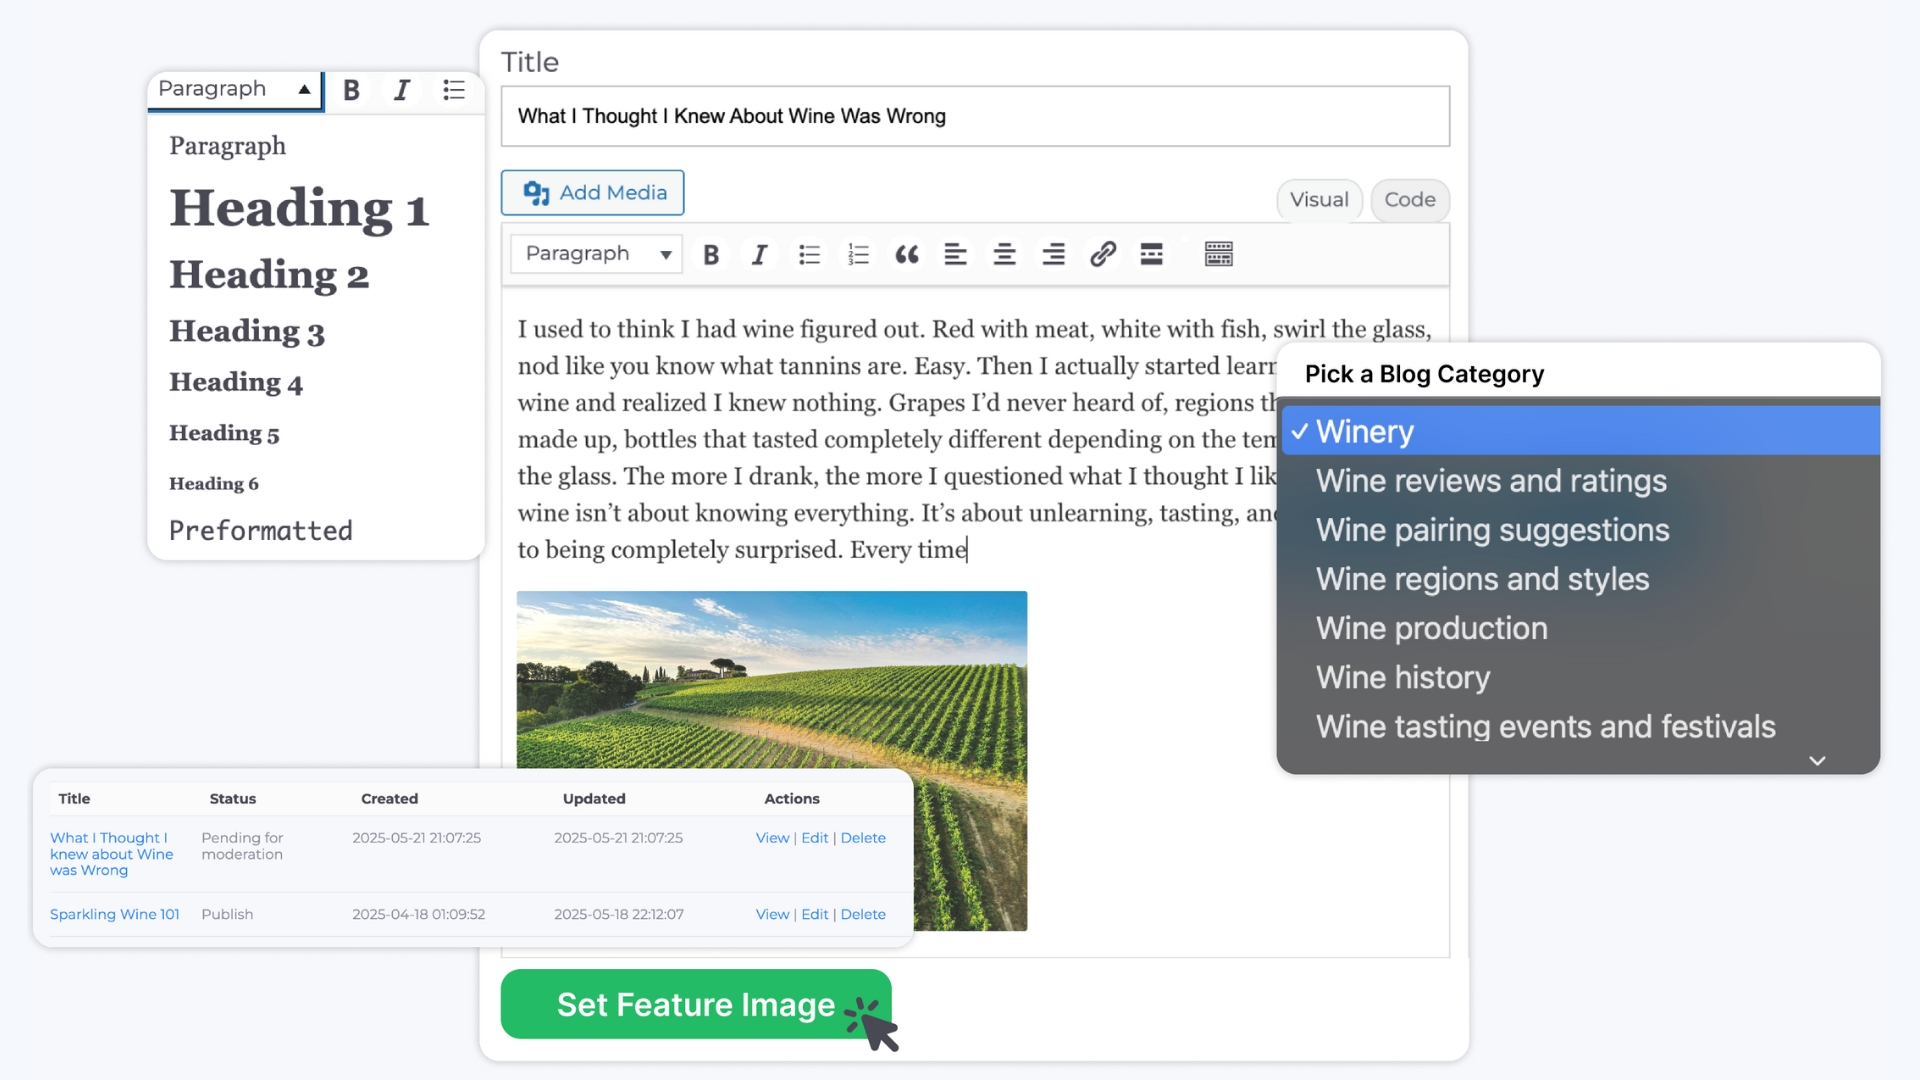Choose Wine history blog category

[x=1402, y=678]
